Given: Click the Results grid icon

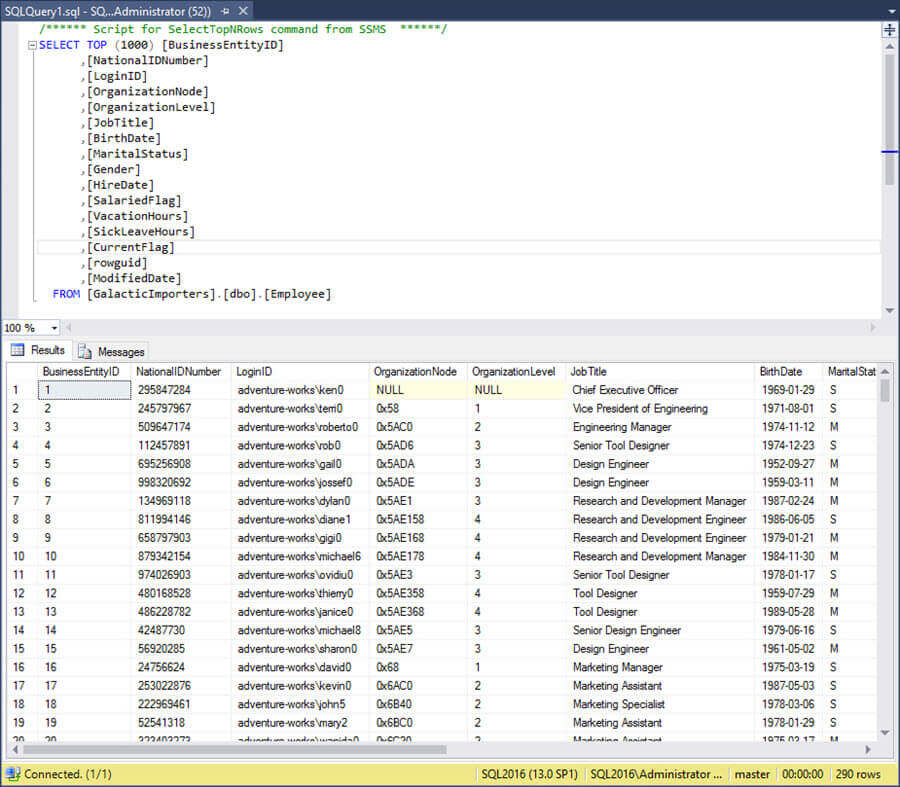Looking at the screenshot, I should coord(18,350).
